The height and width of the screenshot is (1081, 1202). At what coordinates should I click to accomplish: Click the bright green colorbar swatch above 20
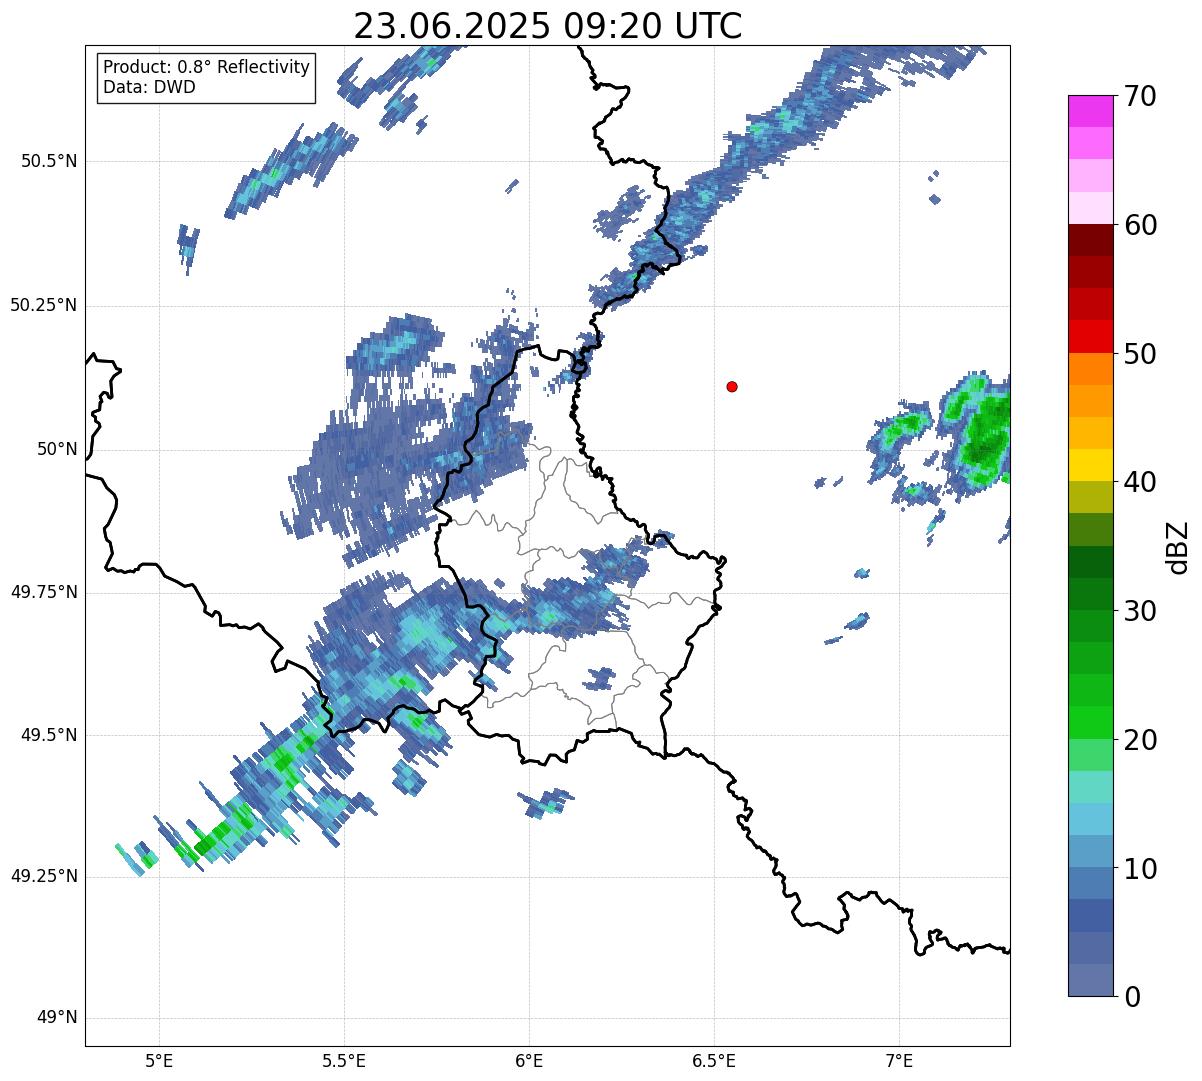[x=1091, y=723]
